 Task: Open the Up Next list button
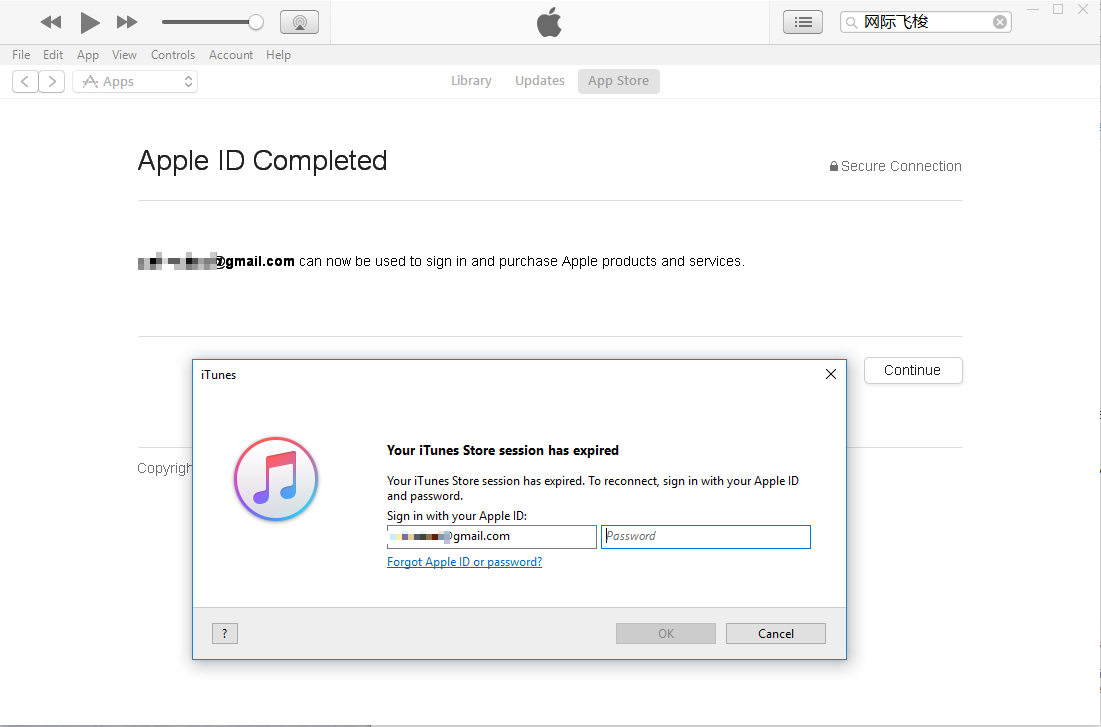tap(803, 22)
